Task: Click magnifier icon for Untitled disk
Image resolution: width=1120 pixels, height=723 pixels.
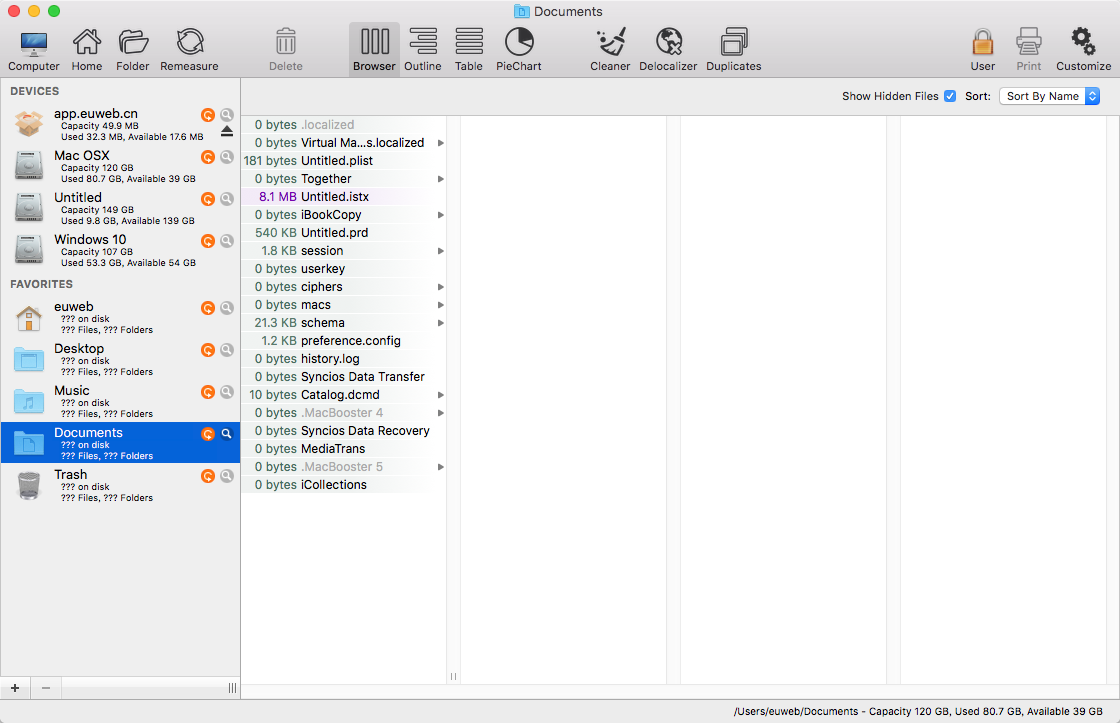Action: pos(226,199)
